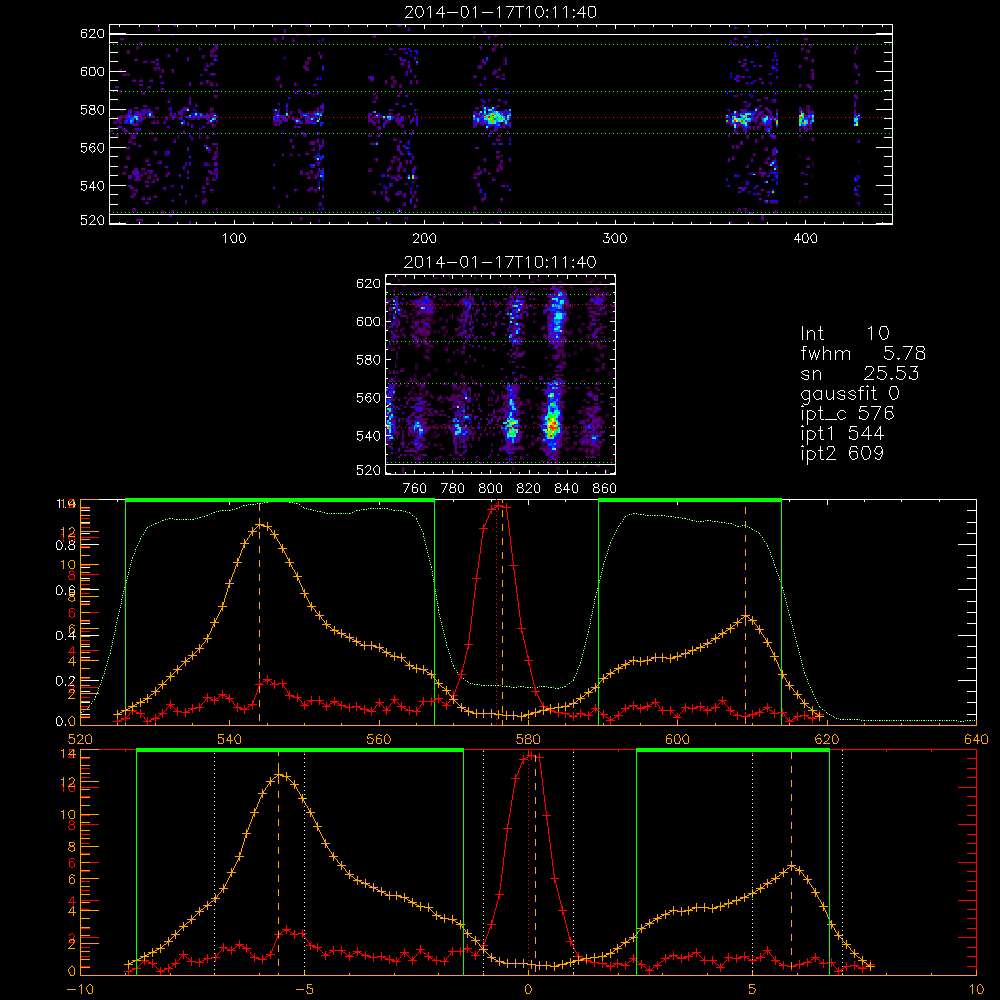Screen dimensions: 1000x1000
Task: Click the left green bar atop the lower profile plot
Action: 300,751
